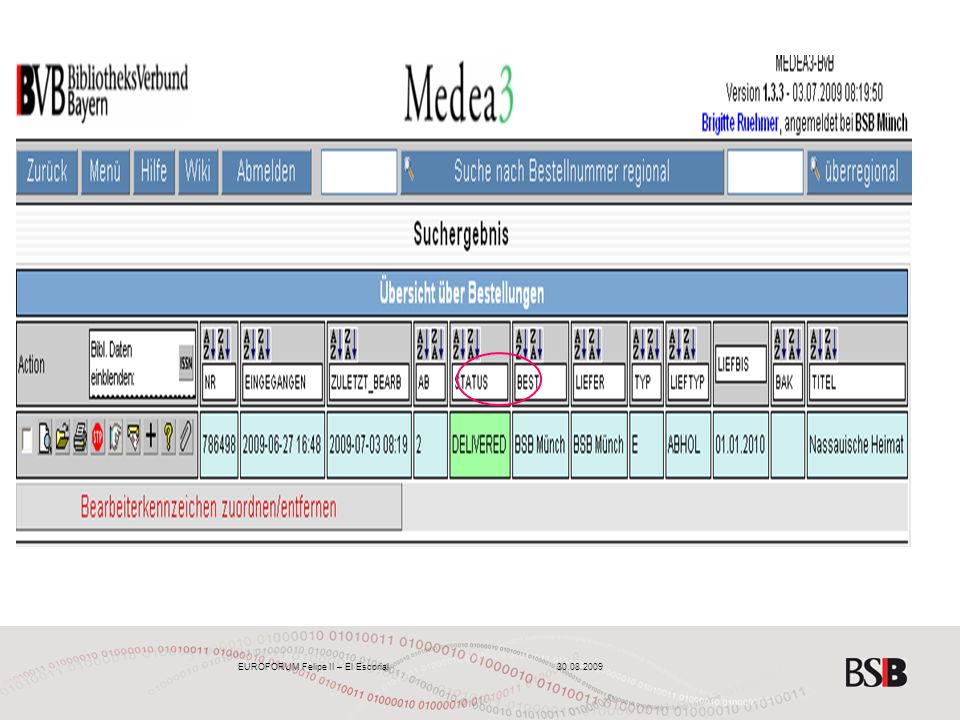
Task: Click the envelope icon in the action row
Action: click(x=133, y=438)
